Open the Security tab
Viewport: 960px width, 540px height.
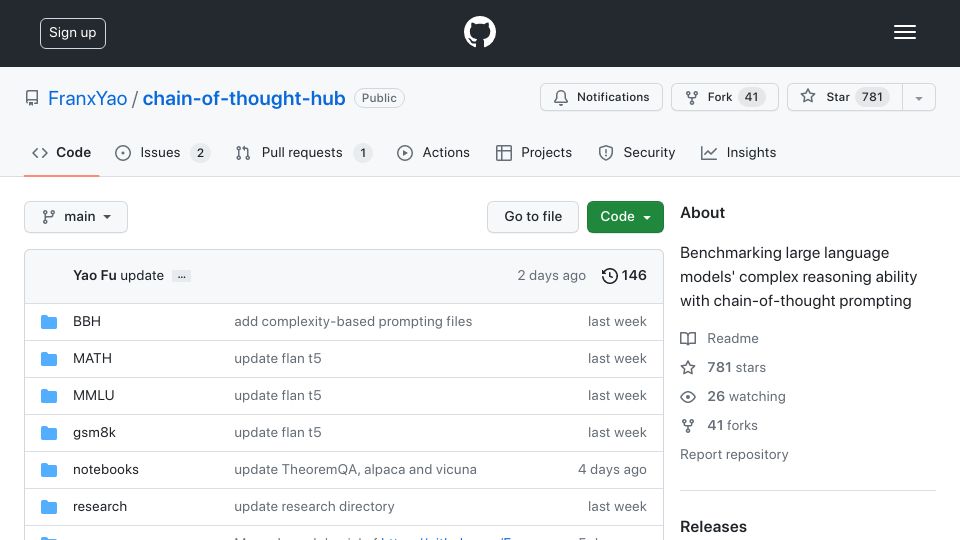637,152
